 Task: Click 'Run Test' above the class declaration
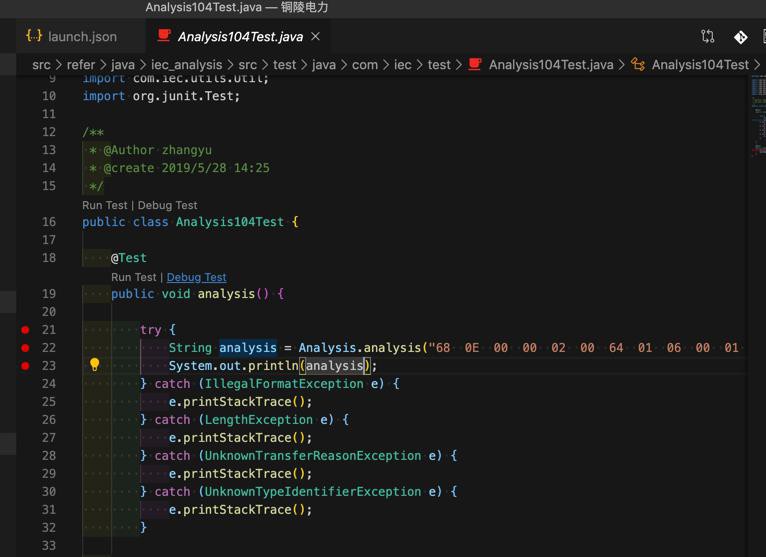105,205
